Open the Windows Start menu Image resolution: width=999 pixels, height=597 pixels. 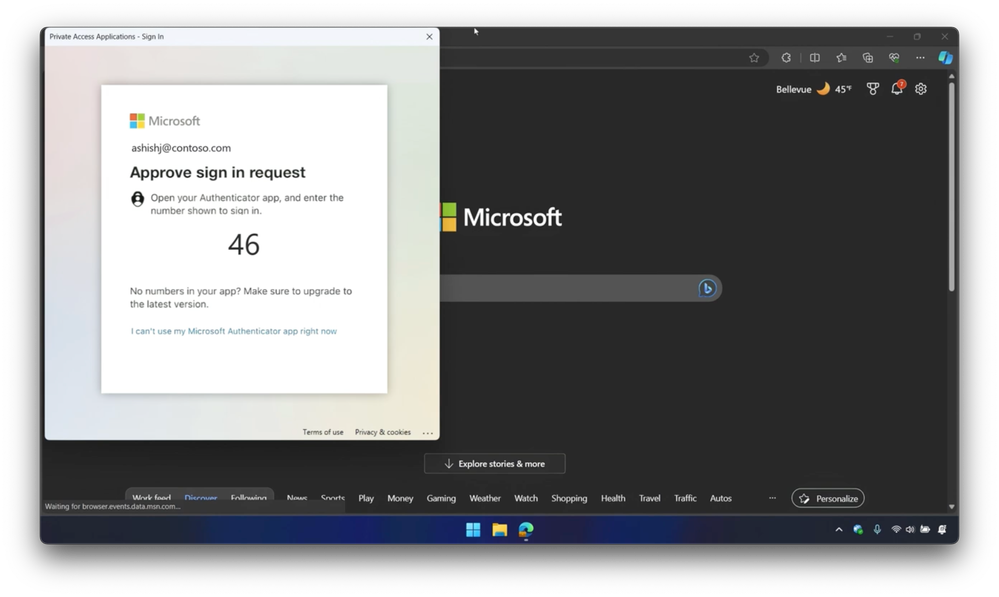point(473,529)
